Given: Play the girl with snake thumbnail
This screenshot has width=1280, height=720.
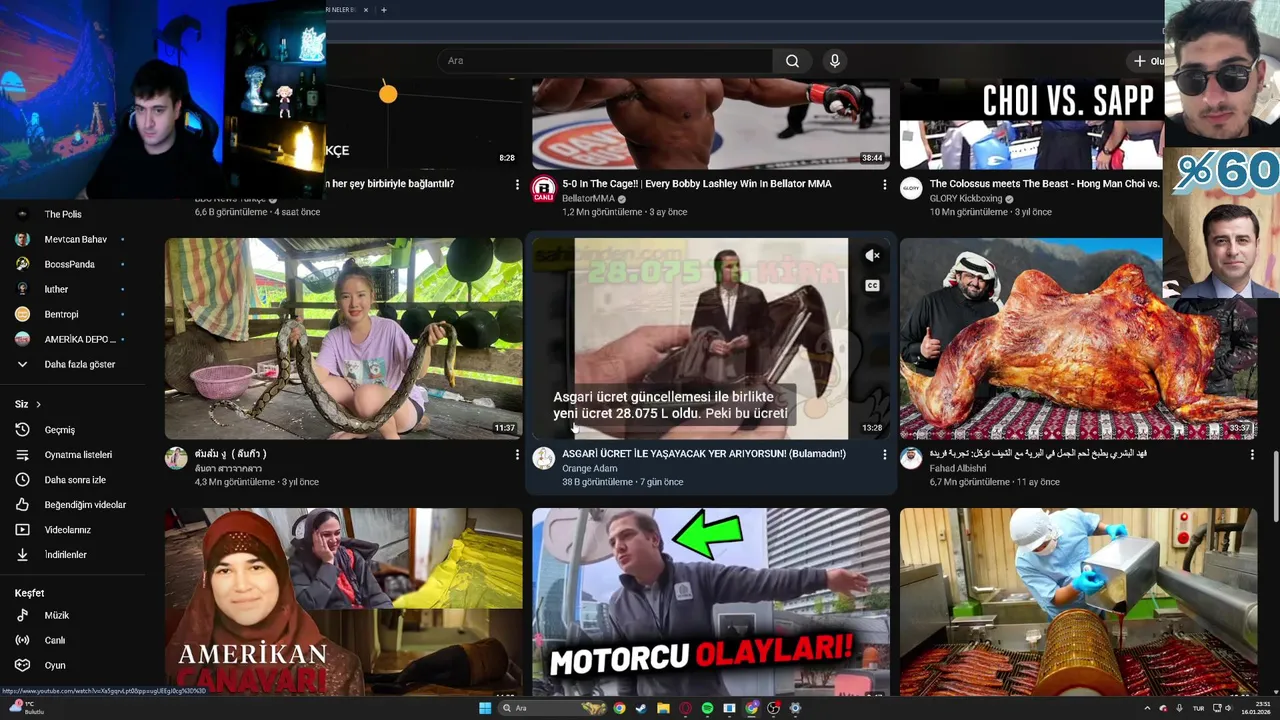Looking at the screenshot, I should click(343, 338).
